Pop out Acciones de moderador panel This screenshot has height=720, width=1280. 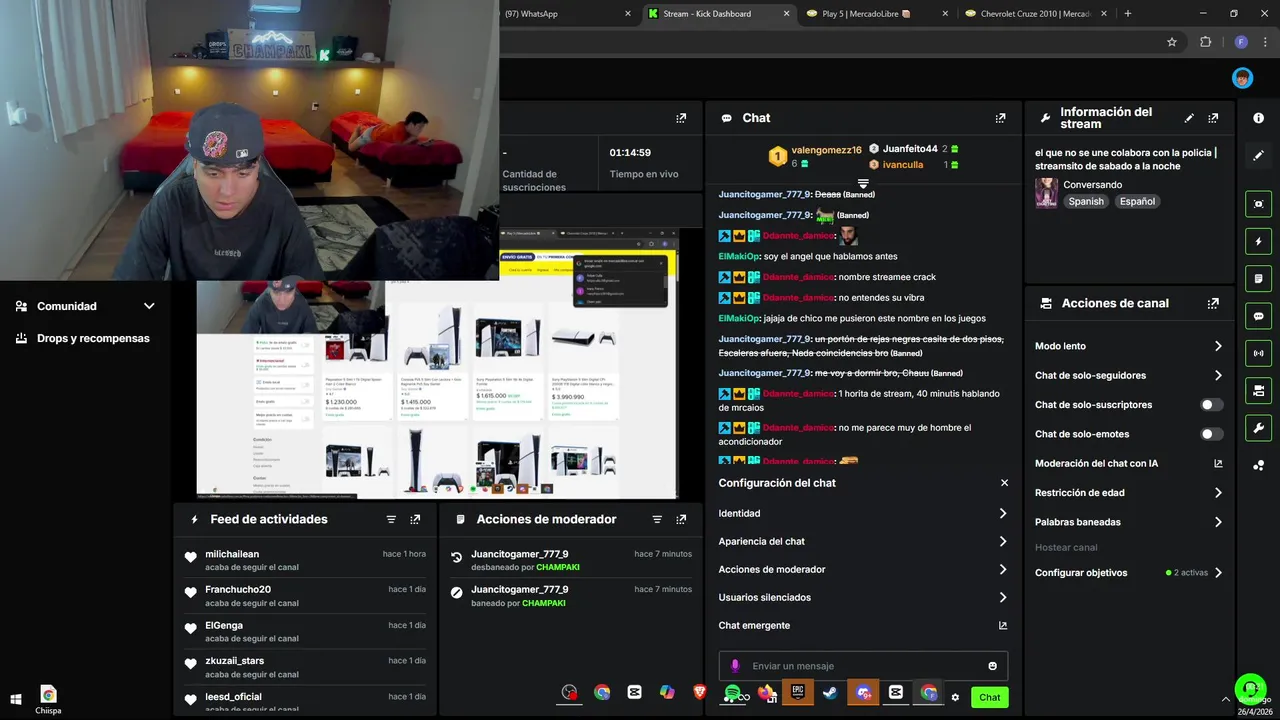pos(681,519)
